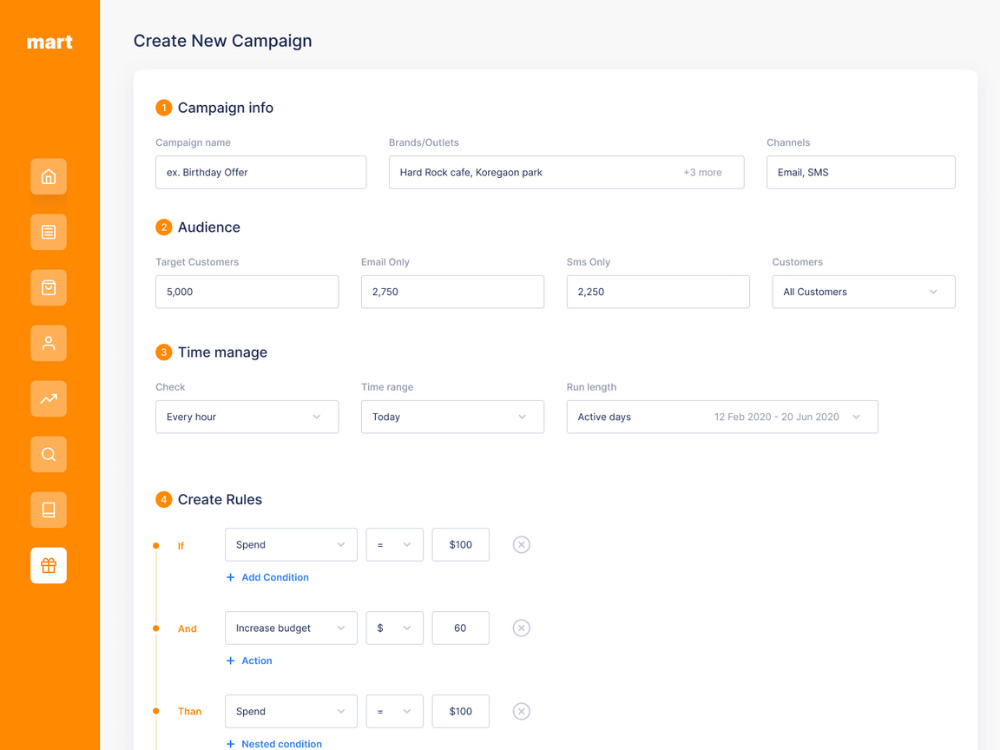The height and width of the screenshot is (750, 1000).
Task: Remove the If Spend rule row
Action: [521, 545]
